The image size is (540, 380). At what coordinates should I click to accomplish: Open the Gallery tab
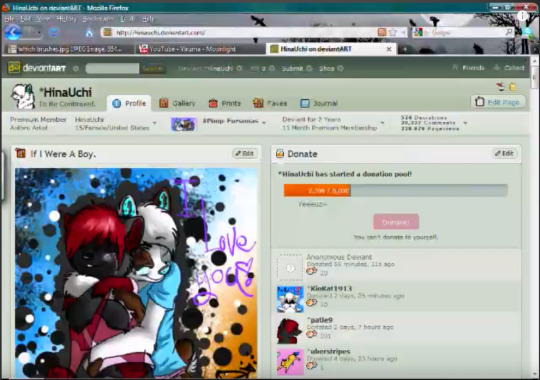click(177, 103)
